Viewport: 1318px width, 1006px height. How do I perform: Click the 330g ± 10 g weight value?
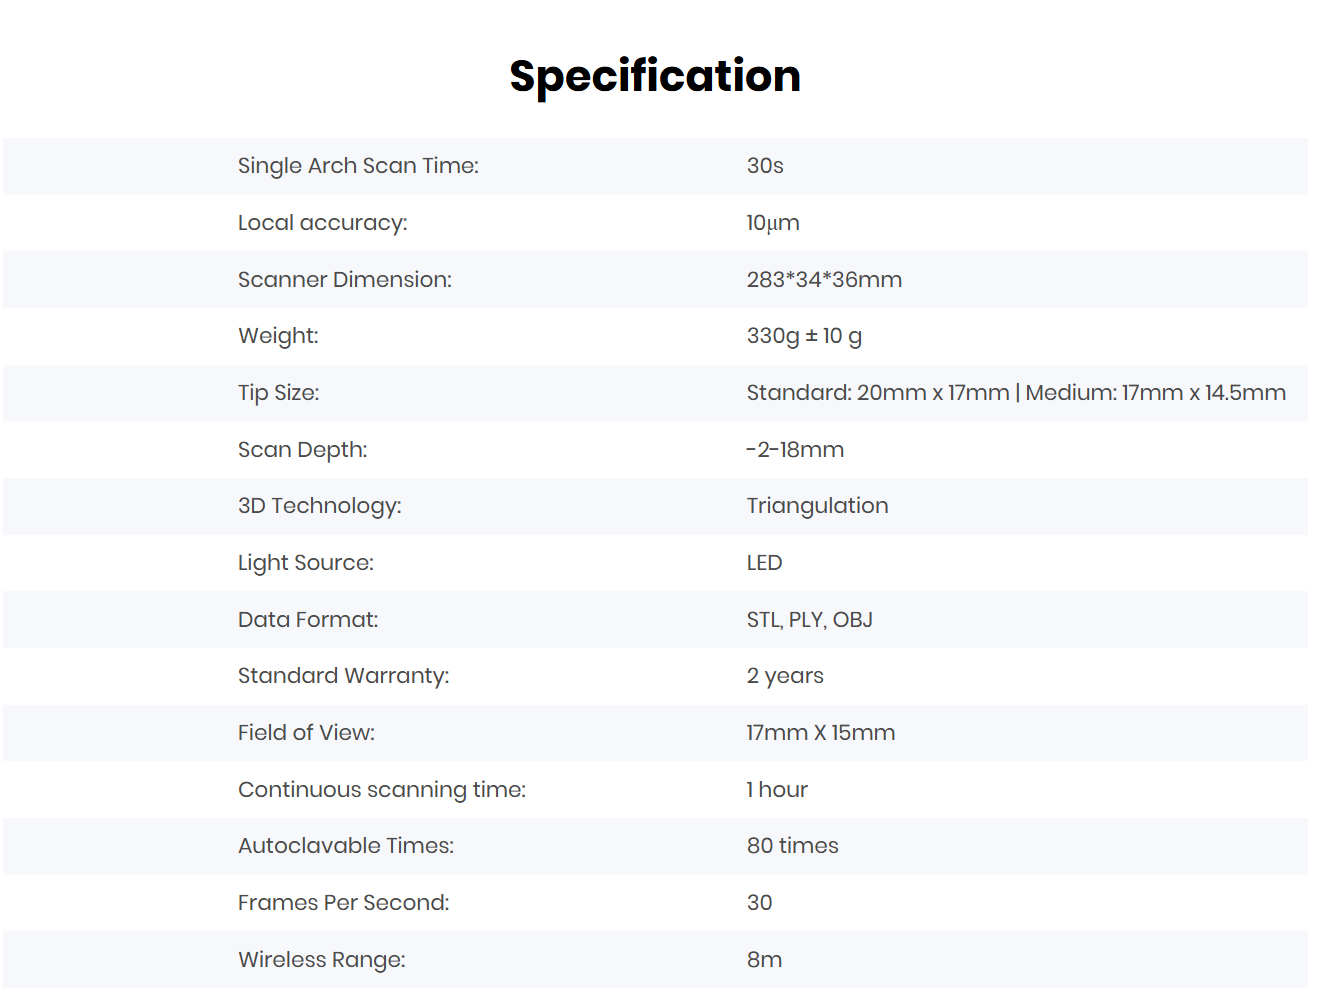804,336
